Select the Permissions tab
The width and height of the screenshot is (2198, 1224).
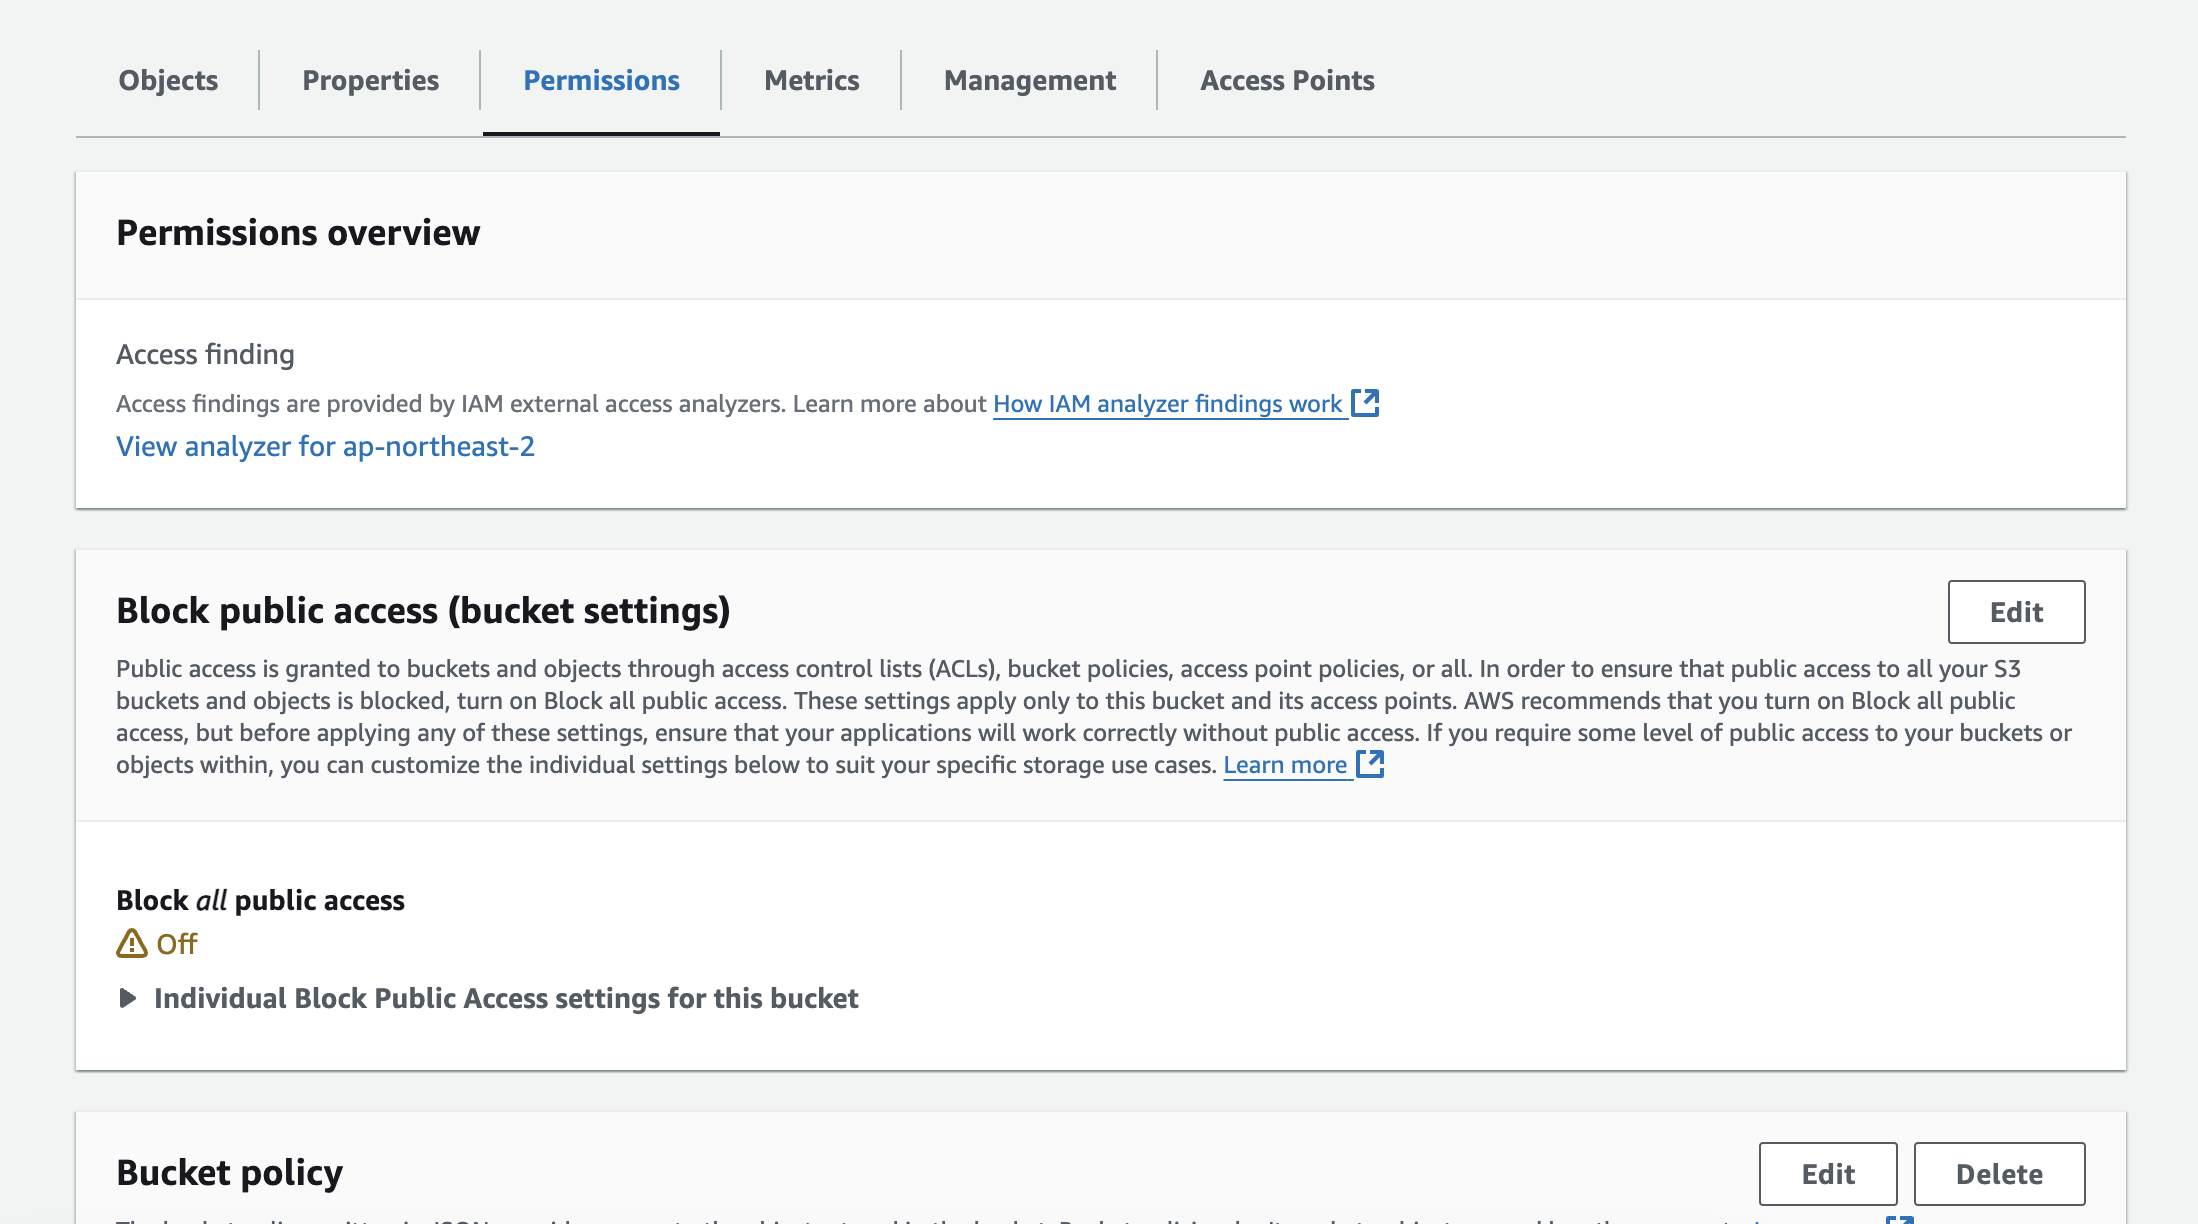(601, 80)
